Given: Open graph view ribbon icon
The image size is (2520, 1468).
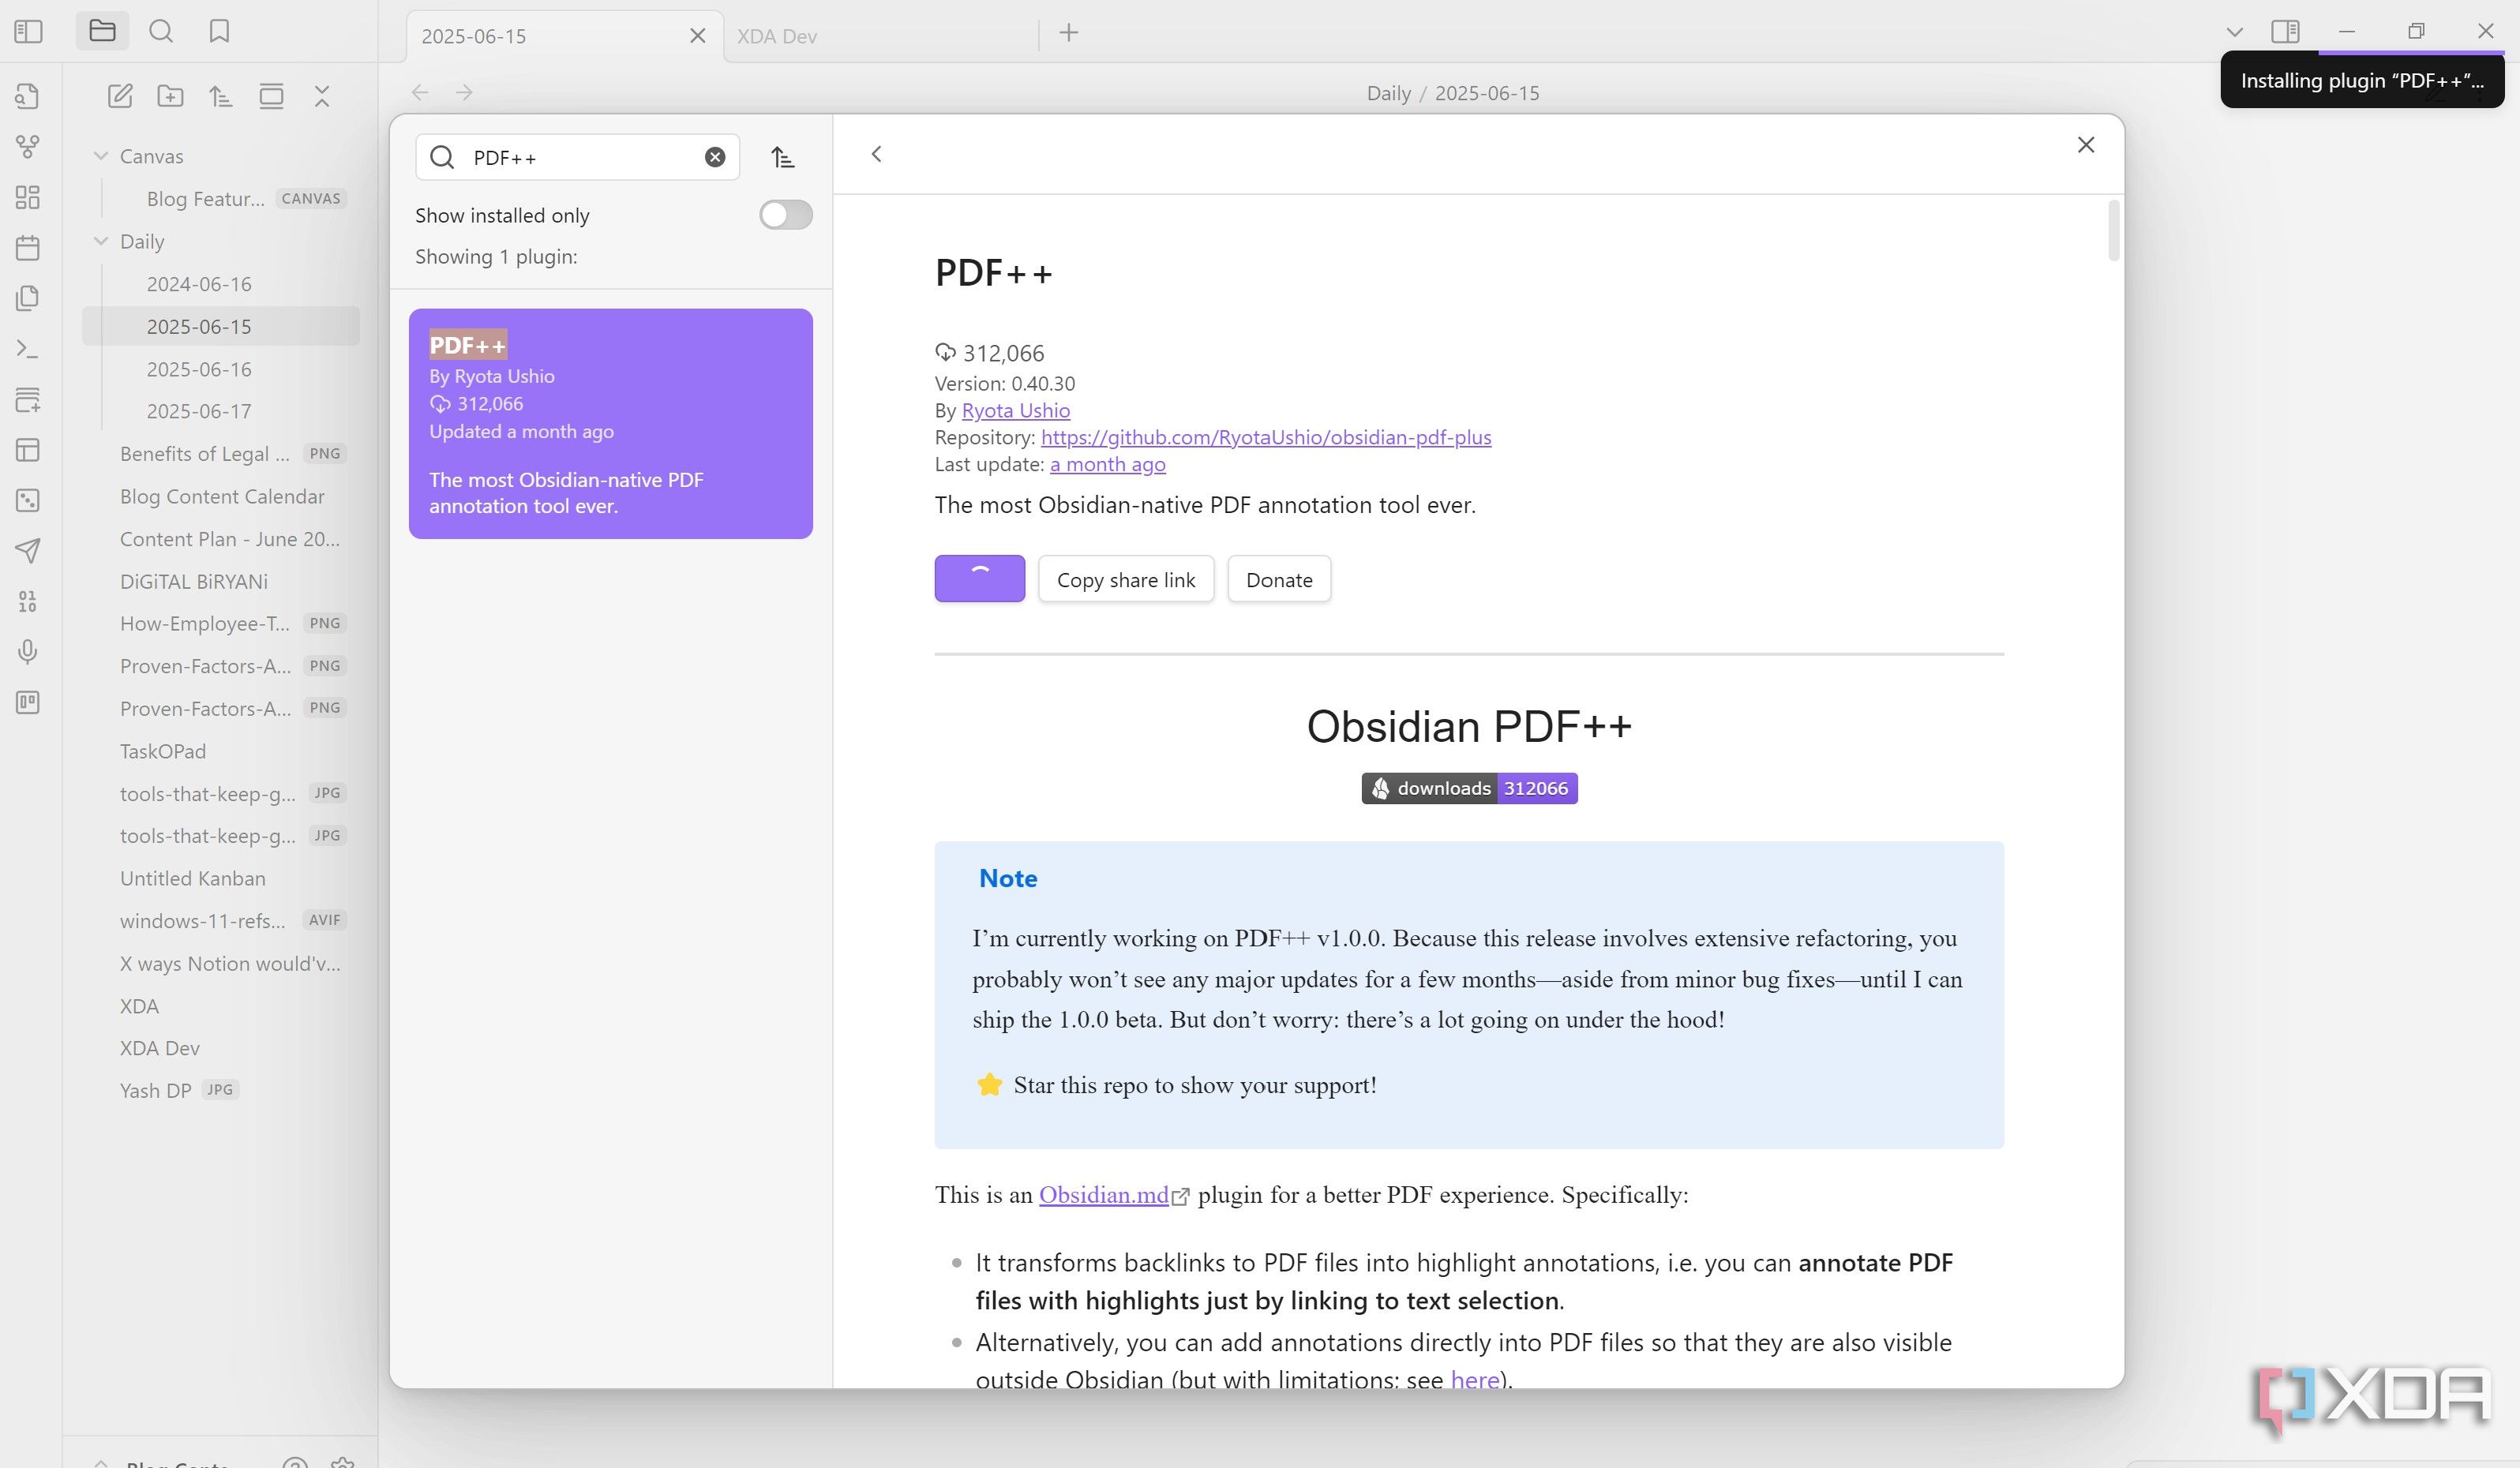Looking at the screenshot, I should pyautogui.click(x=28, y=147).
